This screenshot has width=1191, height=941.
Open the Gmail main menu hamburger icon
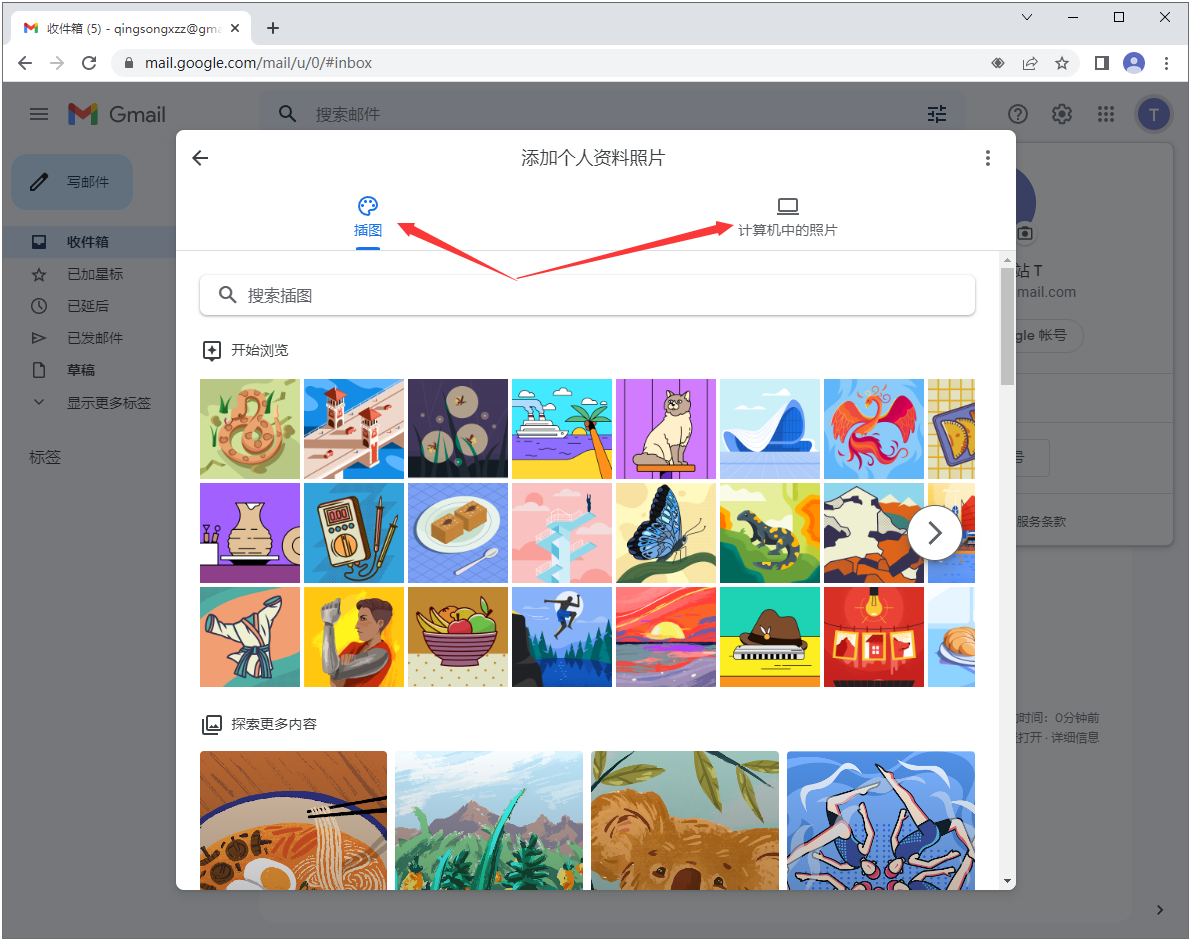[x=39, y=115]
